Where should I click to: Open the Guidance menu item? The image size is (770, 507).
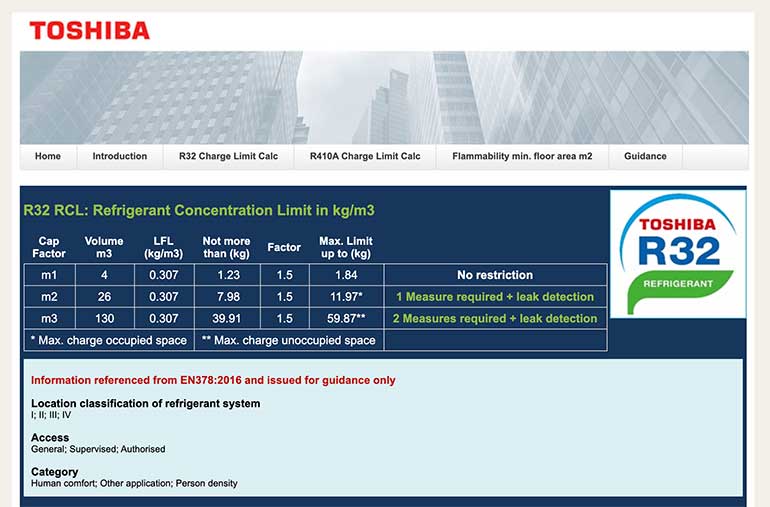[645, 156]
